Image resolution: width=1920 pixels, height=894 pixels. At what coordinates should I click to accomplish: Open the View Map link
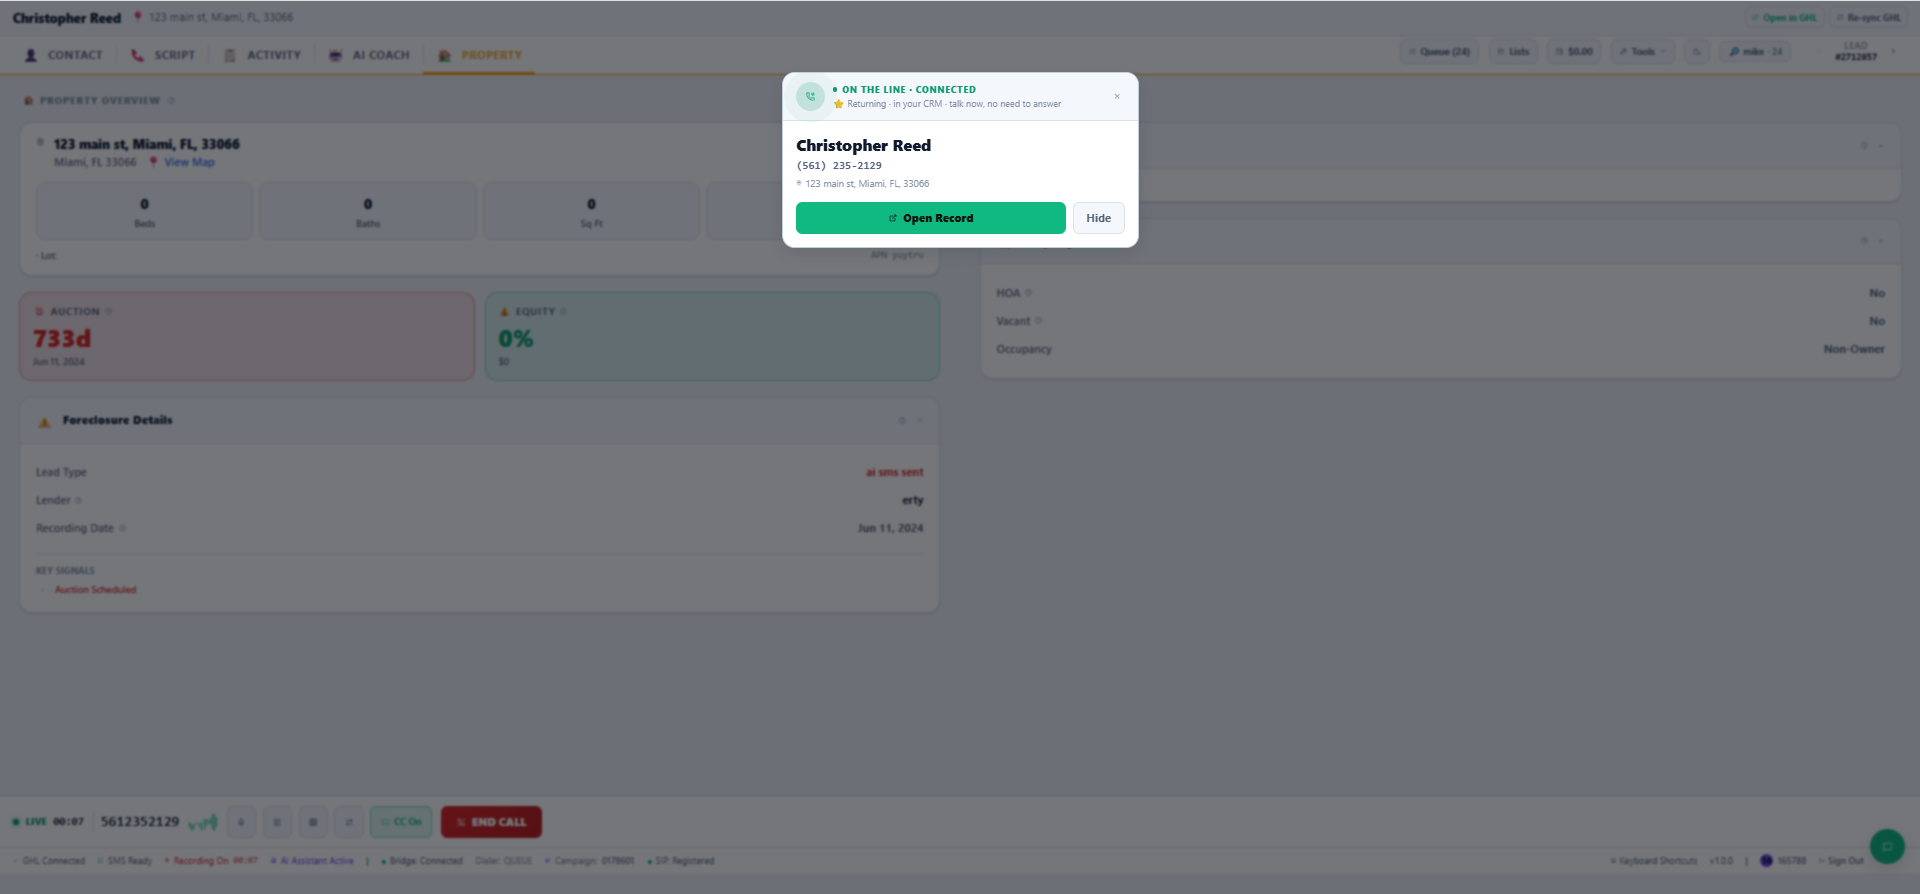[189, 162]
